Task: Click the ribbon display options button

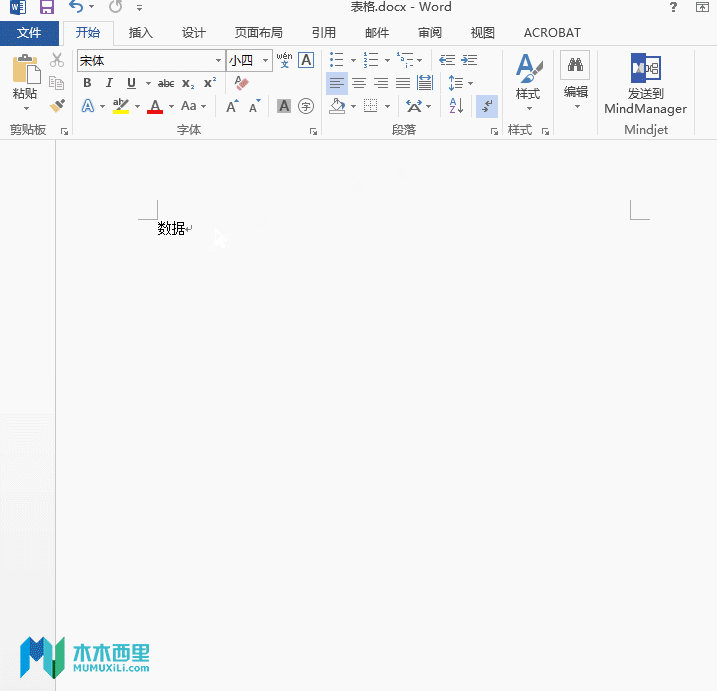Action: (702, 7)
